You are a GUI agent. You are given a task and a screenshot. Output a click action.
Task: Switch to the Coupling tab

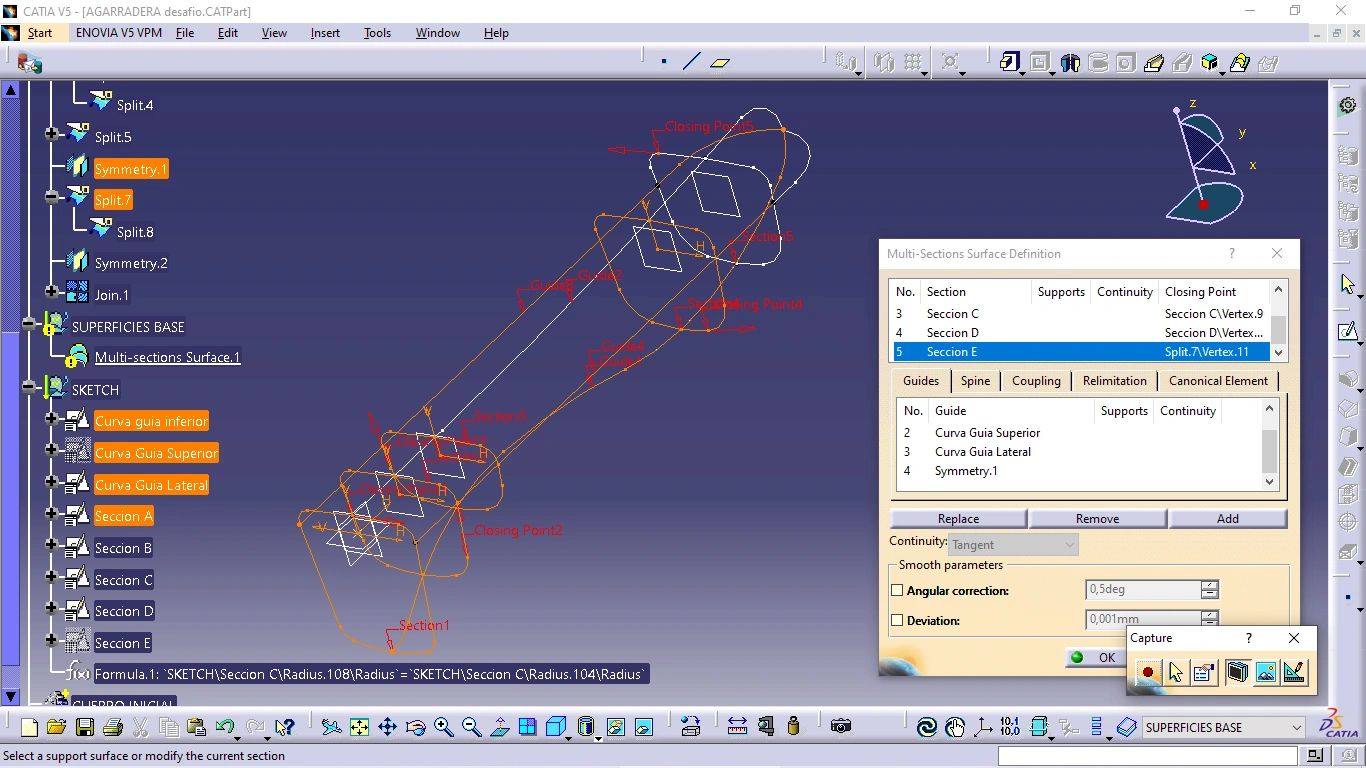1036,381
